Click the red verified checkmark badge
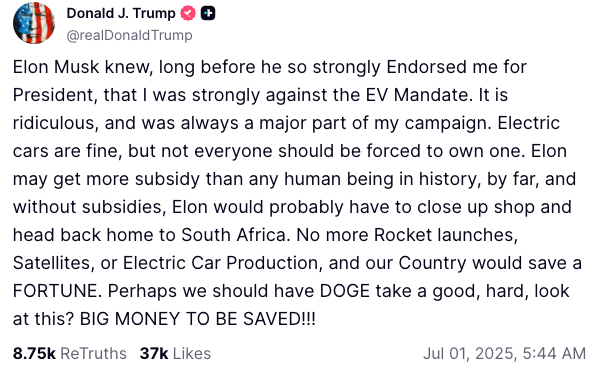 pos(188,13)
